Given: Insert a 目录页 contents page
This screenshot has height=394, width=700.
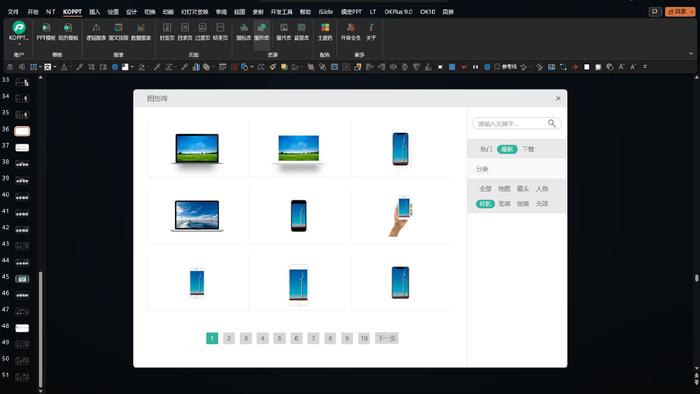Looking at the screenshot, I should click(x=185, y=32).
